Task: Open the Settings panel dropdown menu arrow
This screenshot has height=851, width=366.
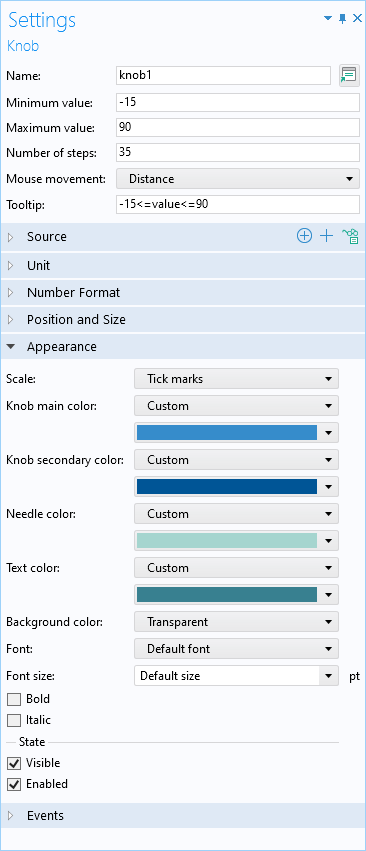Action: (x=328, y=18)
